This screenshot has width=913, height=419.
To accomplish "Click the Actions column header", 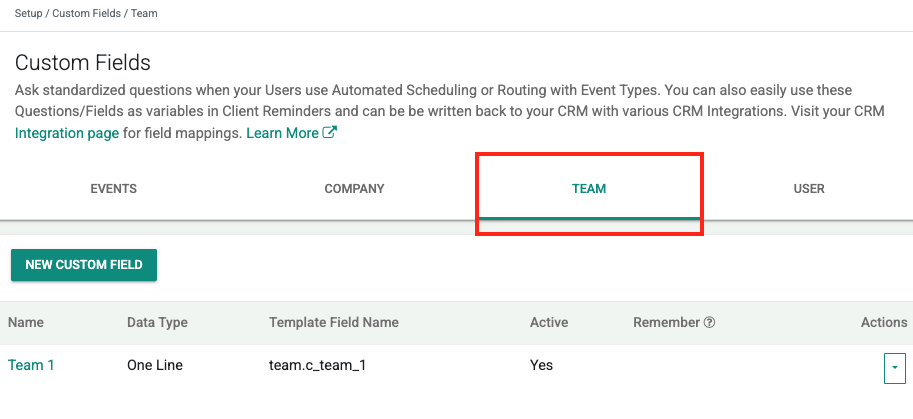I will [884, 322].
